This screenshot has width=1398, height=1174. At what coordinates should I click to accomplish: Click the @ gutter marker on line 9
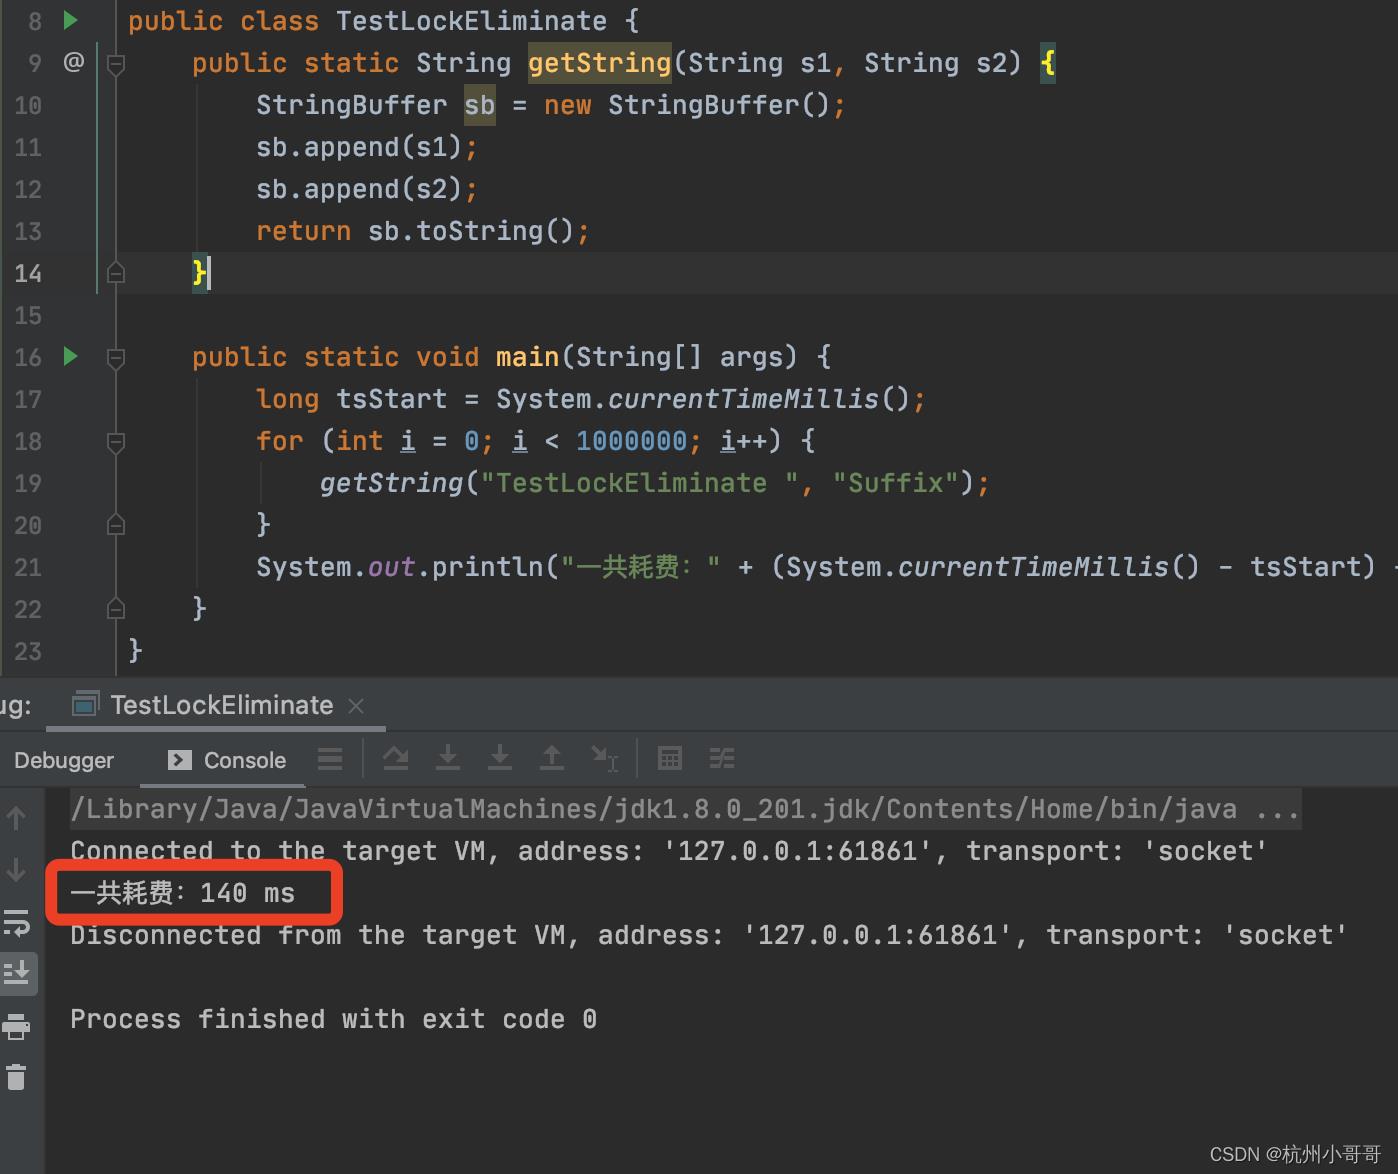click(73, 62)
